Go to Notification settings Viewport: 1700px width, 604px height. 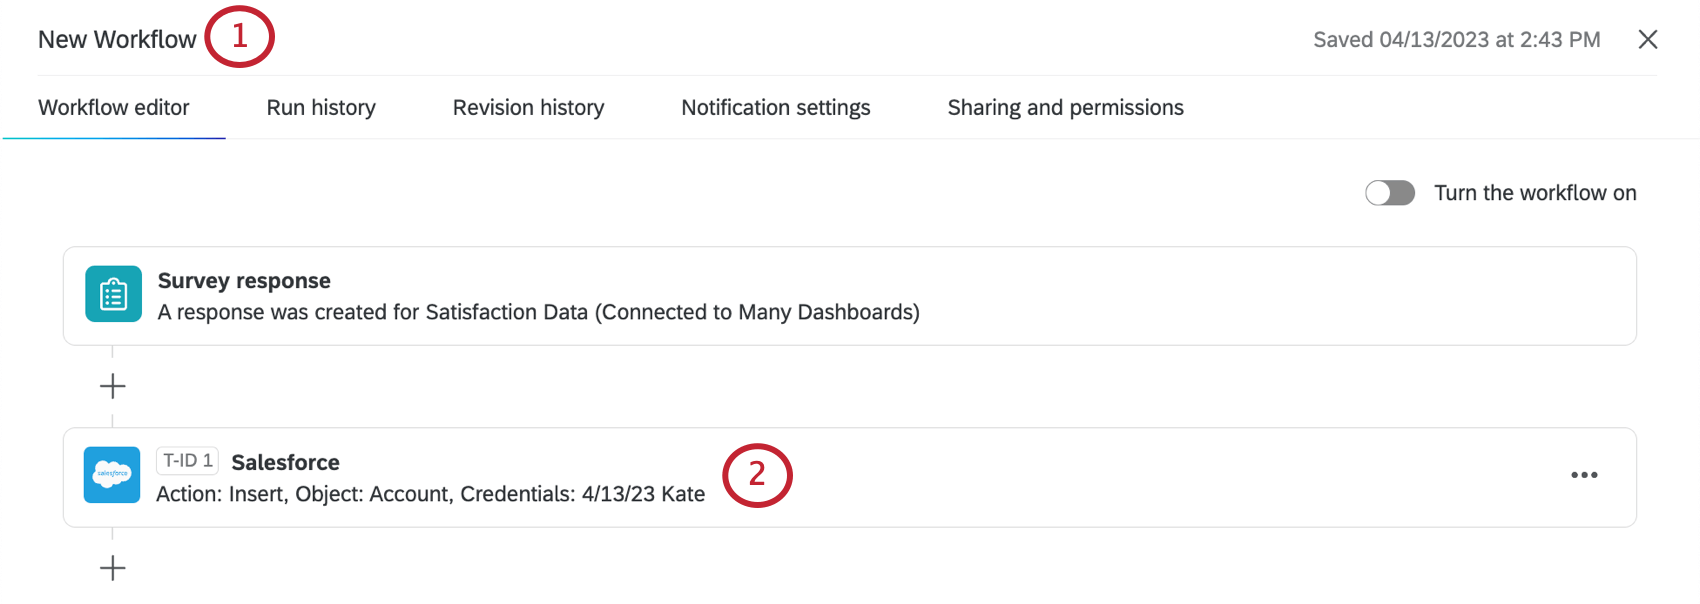click(x=775, y=107)
